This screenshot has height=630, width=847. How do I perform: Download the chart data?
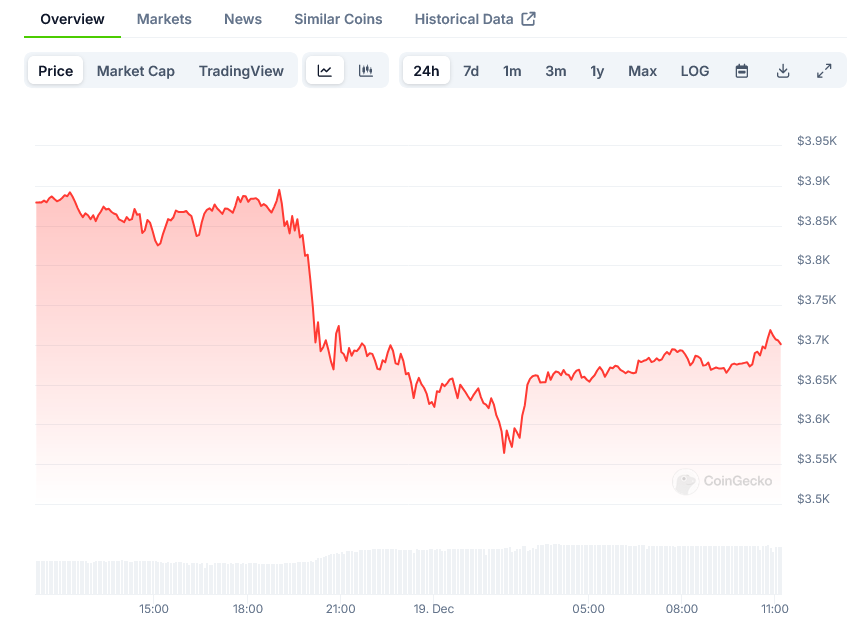coord(783,71)
